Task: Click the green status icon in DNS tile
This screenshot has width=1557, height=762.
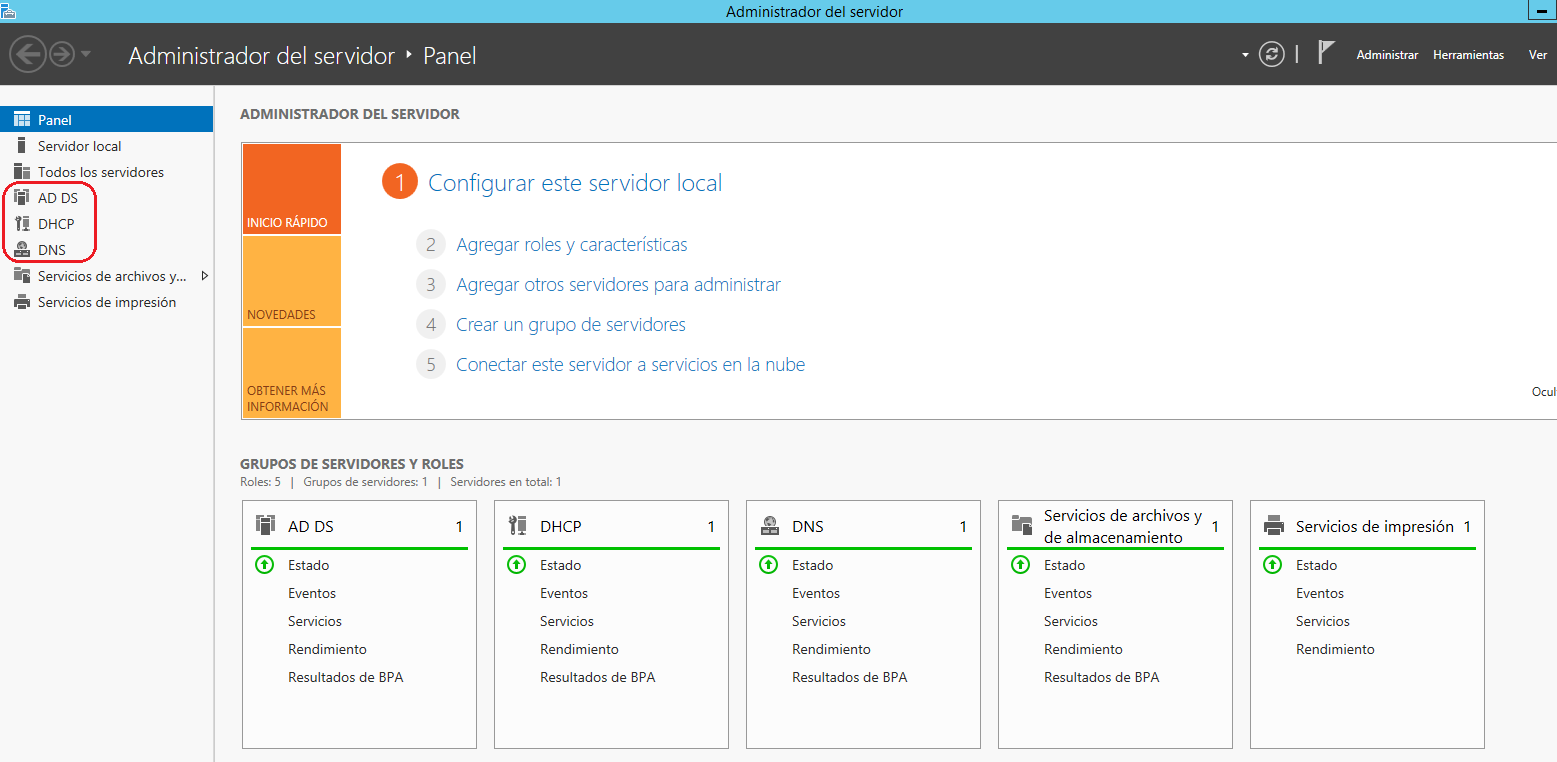Action: point(768,565)
